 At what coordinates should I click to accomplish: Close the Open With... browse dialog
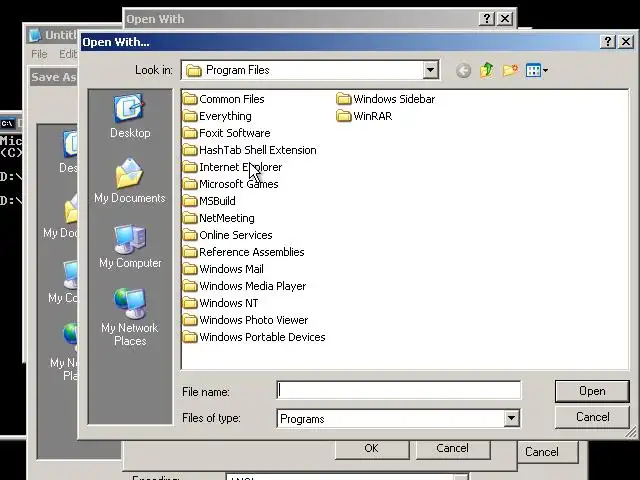coord(626,42)
